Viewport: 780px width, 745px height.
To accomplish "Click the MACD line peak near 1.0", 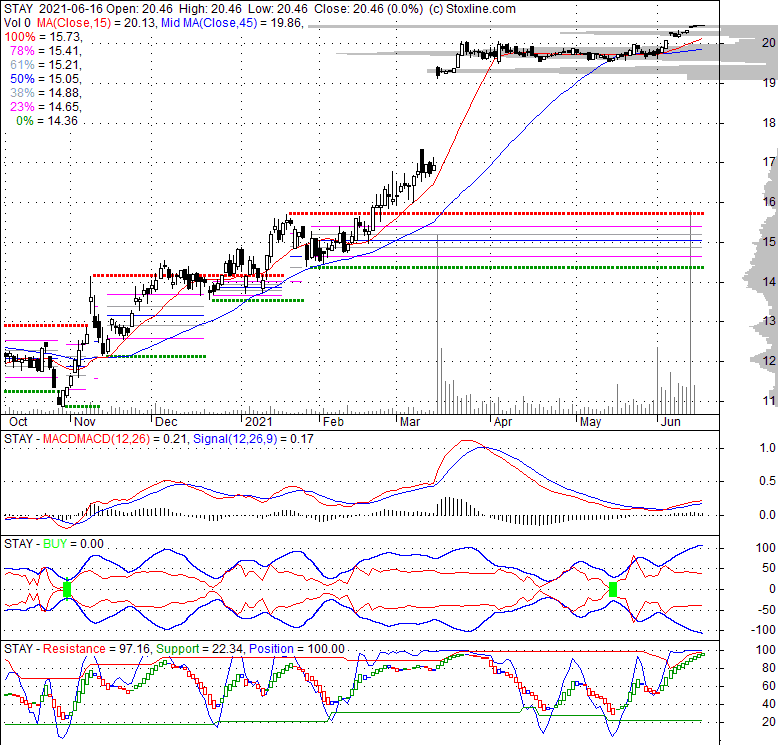I will pos(467,441).
